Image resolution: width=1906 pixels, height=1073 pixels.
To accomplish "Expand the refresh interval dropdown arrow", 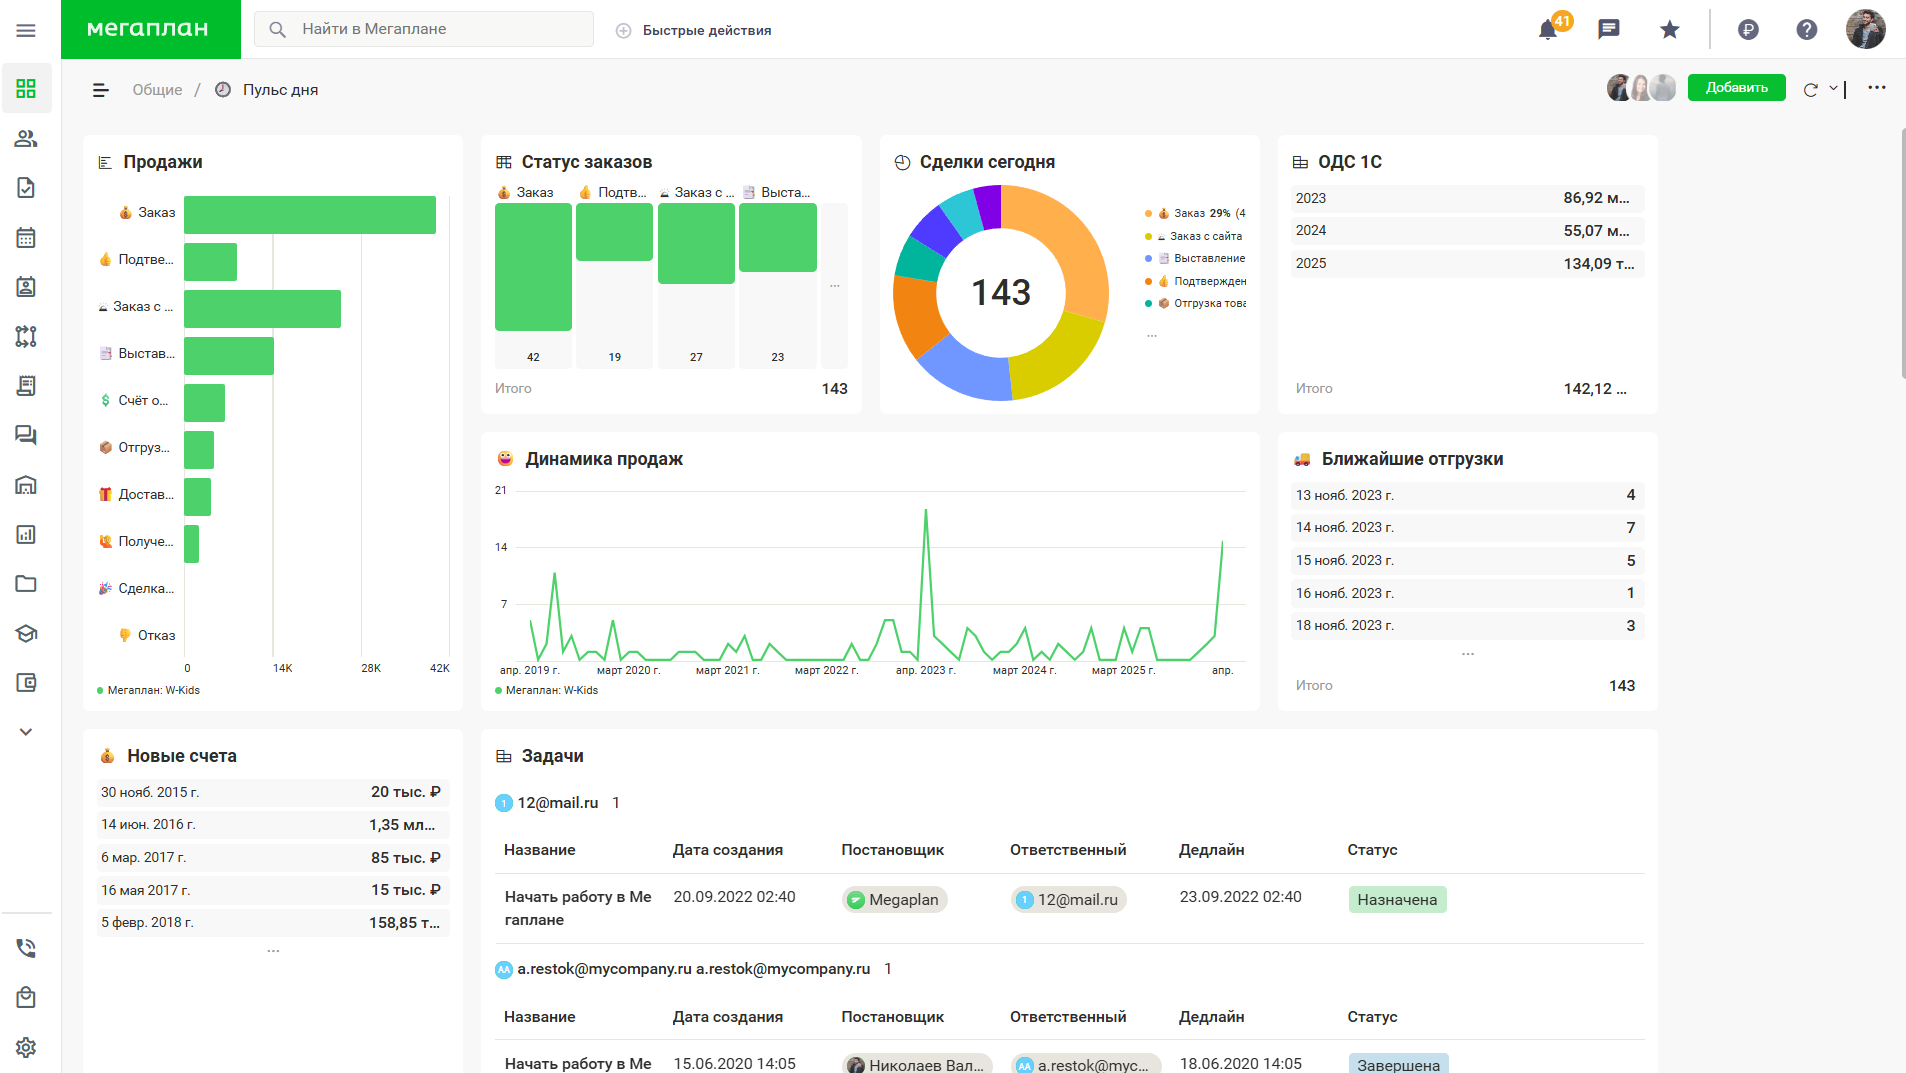I will 1833,88.
